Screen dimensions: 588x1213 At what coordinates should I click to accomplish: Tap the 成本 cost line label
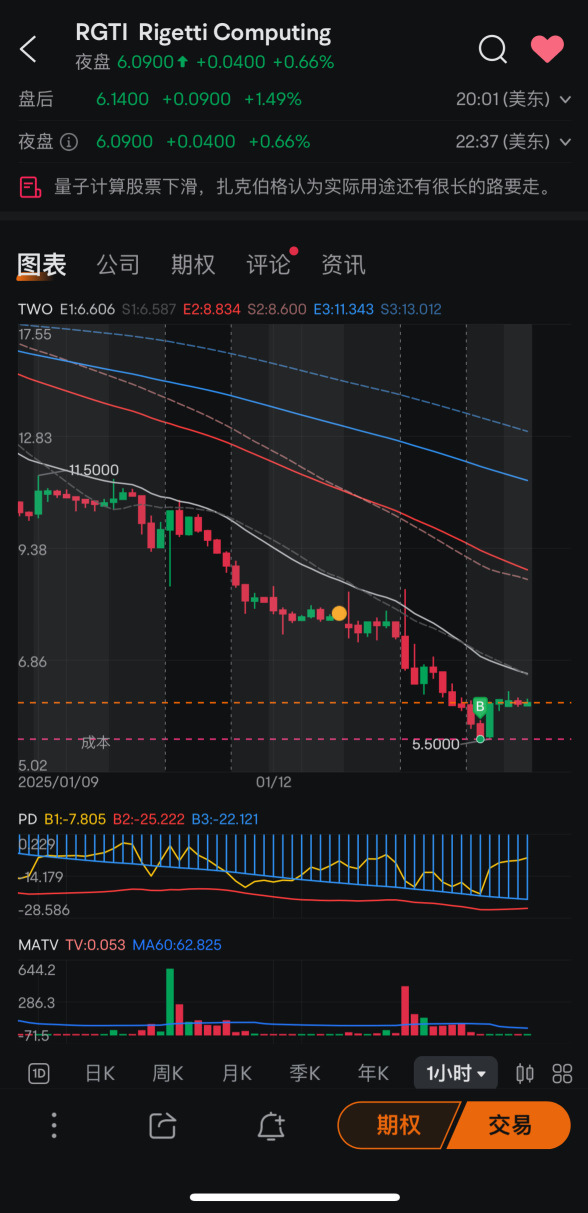coord(95,743)
